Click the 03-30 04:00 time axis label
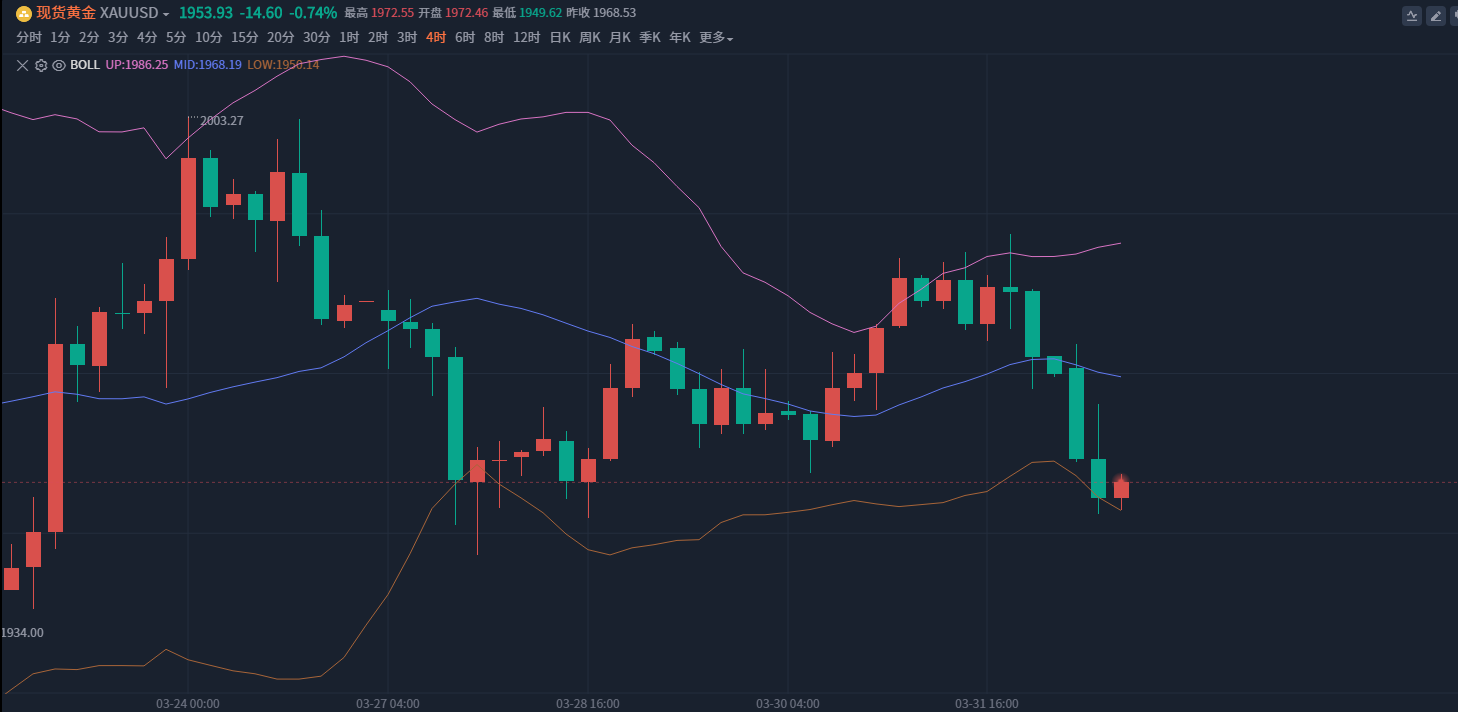Image resolution: width=1458 pixels, height=712 pixels. [788, 704]
